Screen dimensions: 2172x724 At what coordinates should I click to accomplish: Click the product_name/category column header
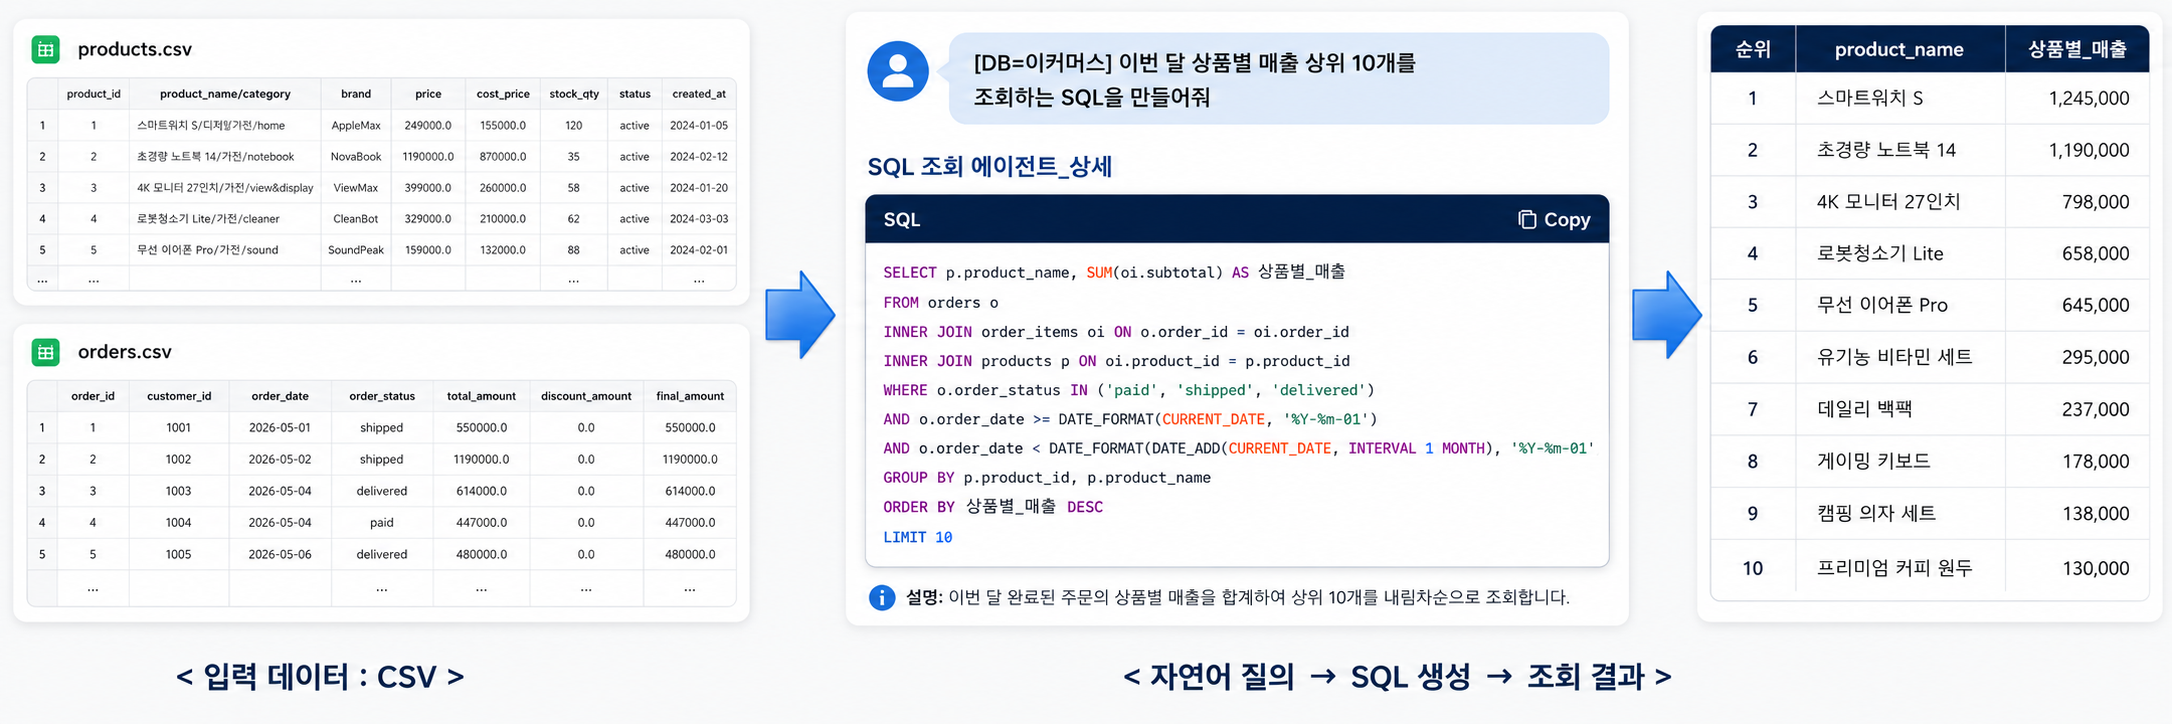225,94
